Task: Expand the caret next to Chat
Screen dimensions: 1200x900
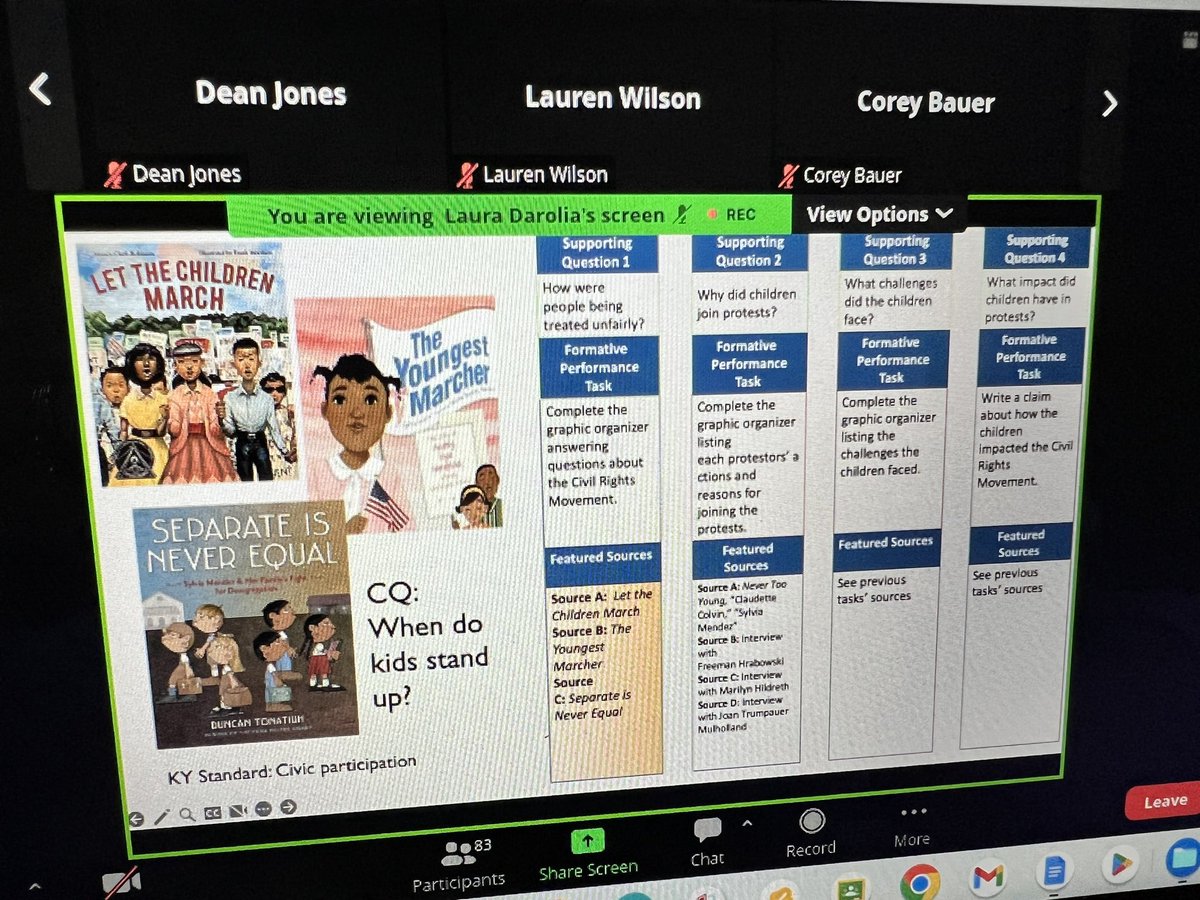Action: pyautogui.click(x=746, y=824)
